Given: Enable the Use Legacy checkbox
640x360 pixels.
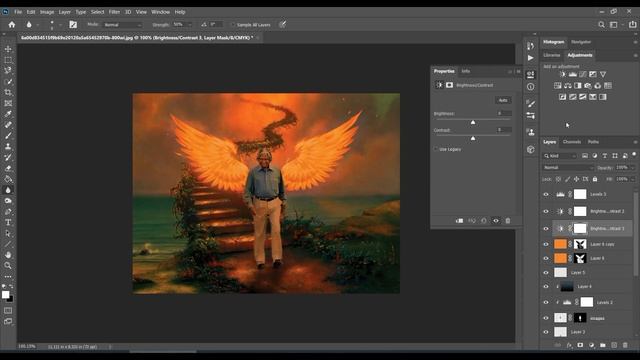Looking at the screenshot, I should point(436,149).
